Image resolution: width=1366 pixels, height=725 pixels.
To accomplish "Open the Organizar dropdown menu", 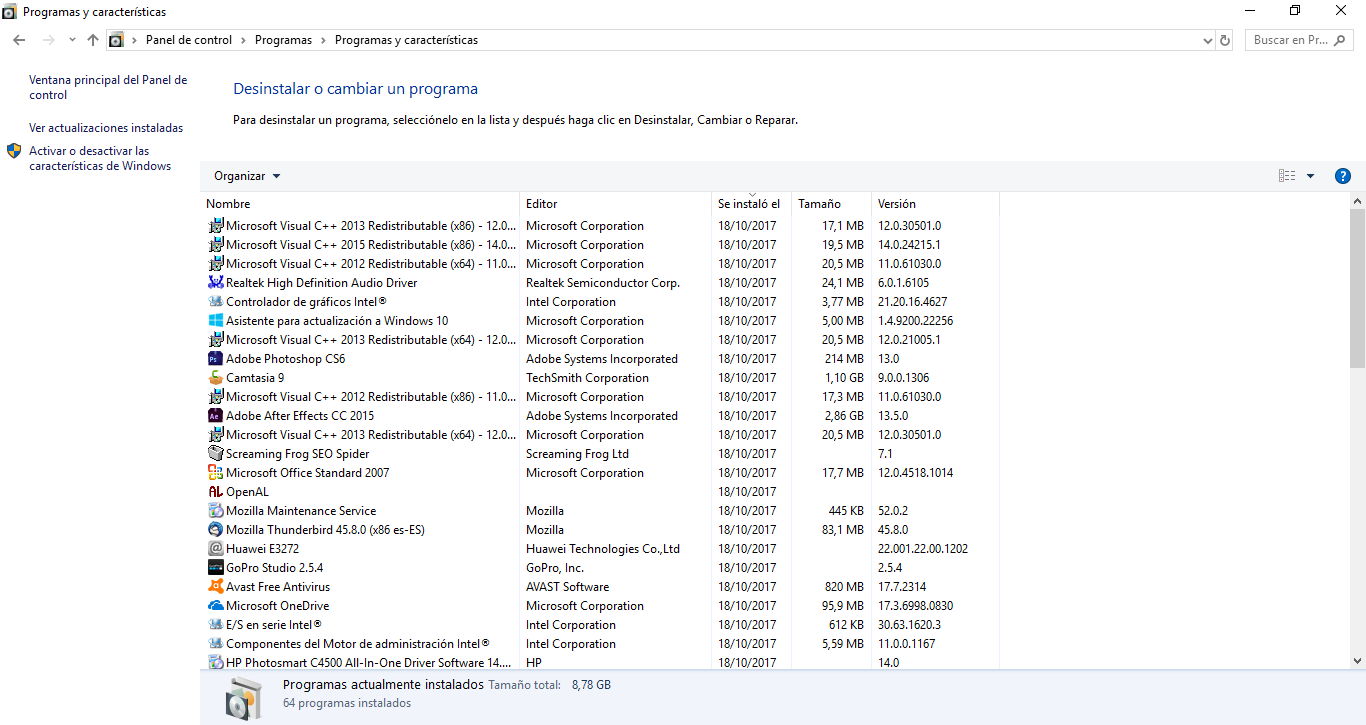I will click(x=247, y=176).
